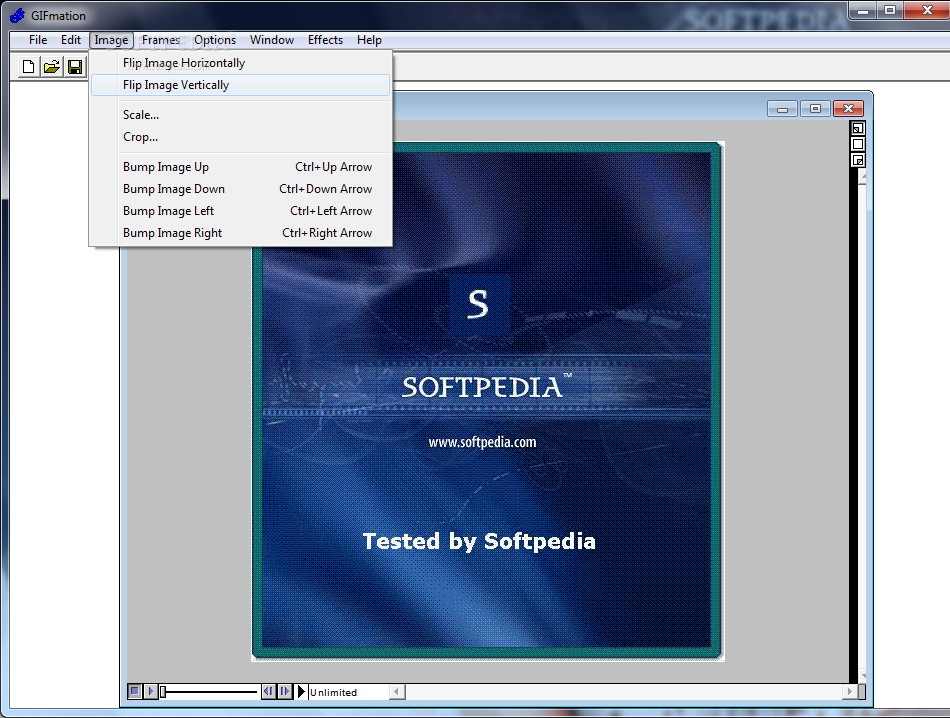Open the Effects menu
Viewport: 950px width, 718px height.
[x=325, y=39]
